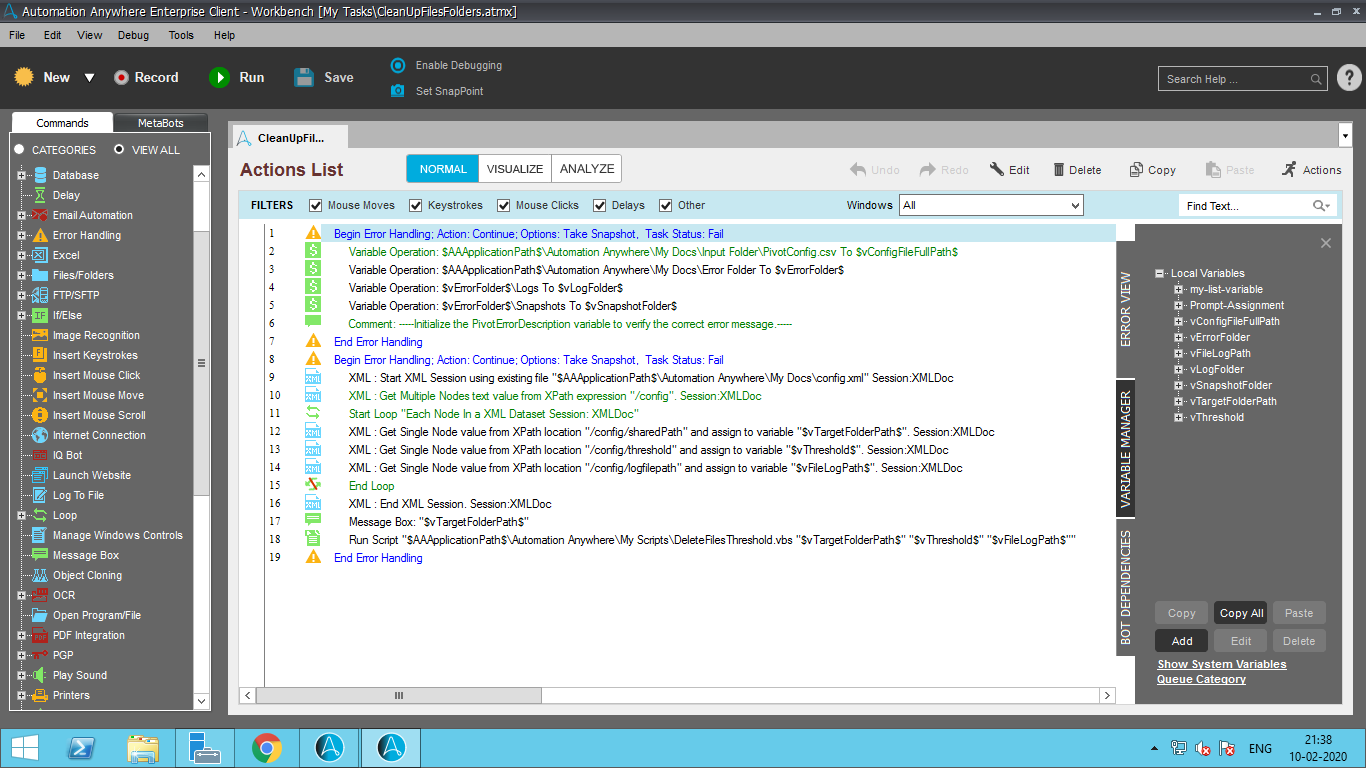Click the Object Cloning icon
The height and width of the screenshot is (768, 1366).
pos(40,575)
